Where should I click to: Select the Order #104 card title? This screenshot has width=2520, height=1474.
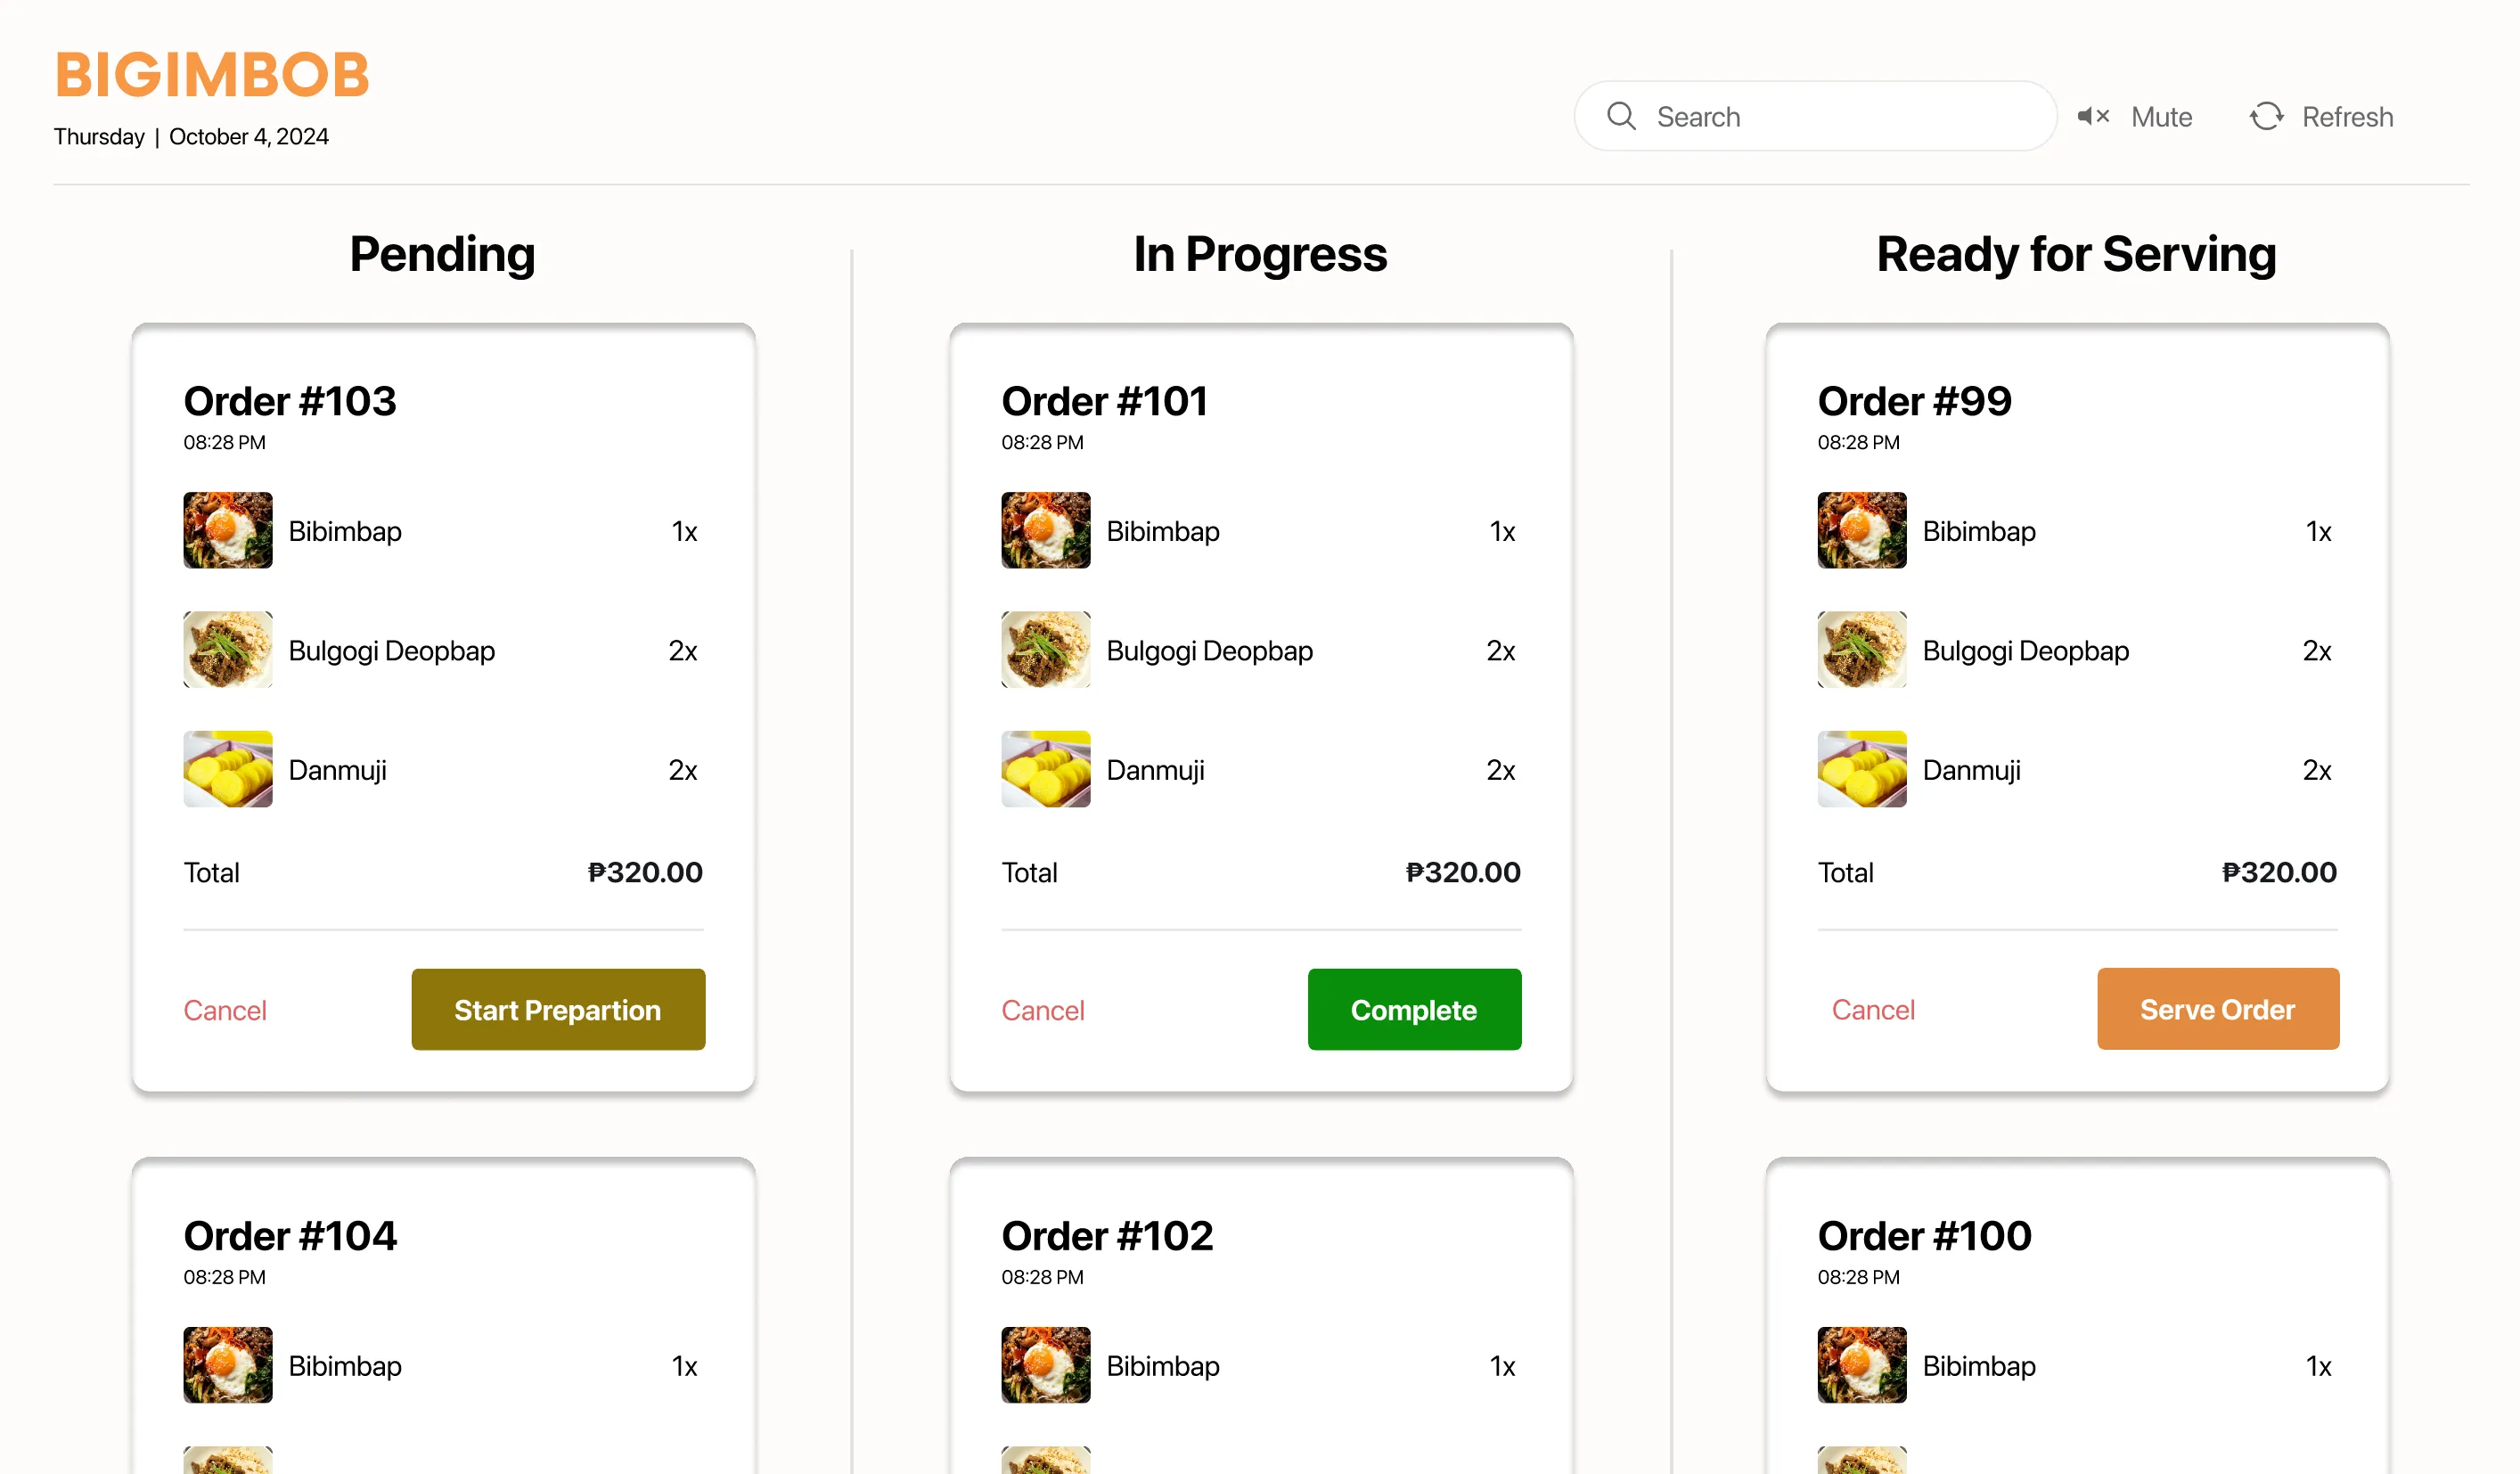(290, 1236)
